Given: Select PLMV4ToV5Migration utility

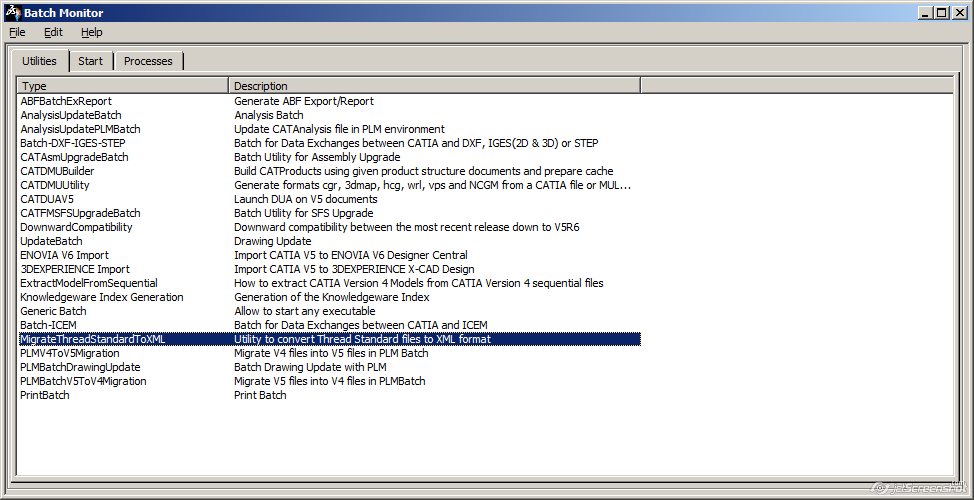Looking at the screenshot, I should (x=70, y=353).
